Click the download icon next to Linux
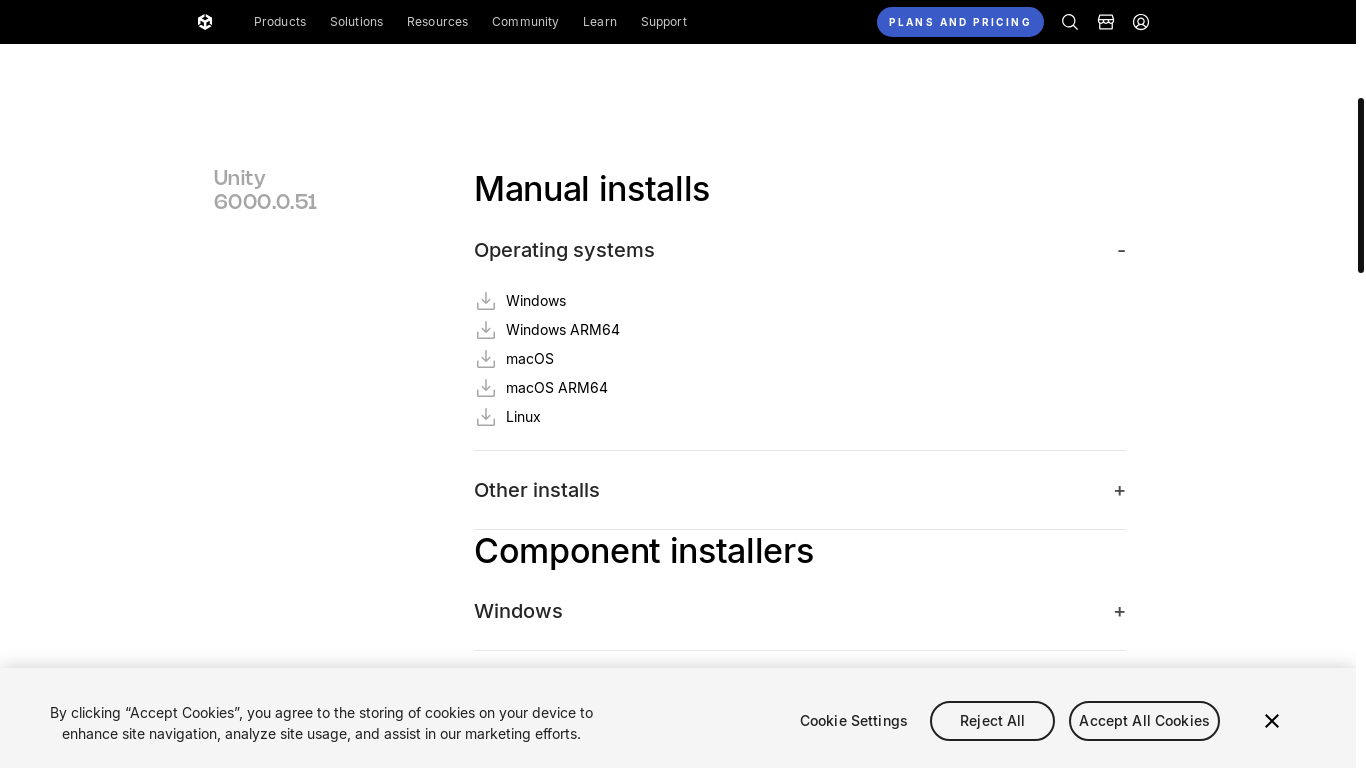 pyautogui.click(x=486, y=417)
